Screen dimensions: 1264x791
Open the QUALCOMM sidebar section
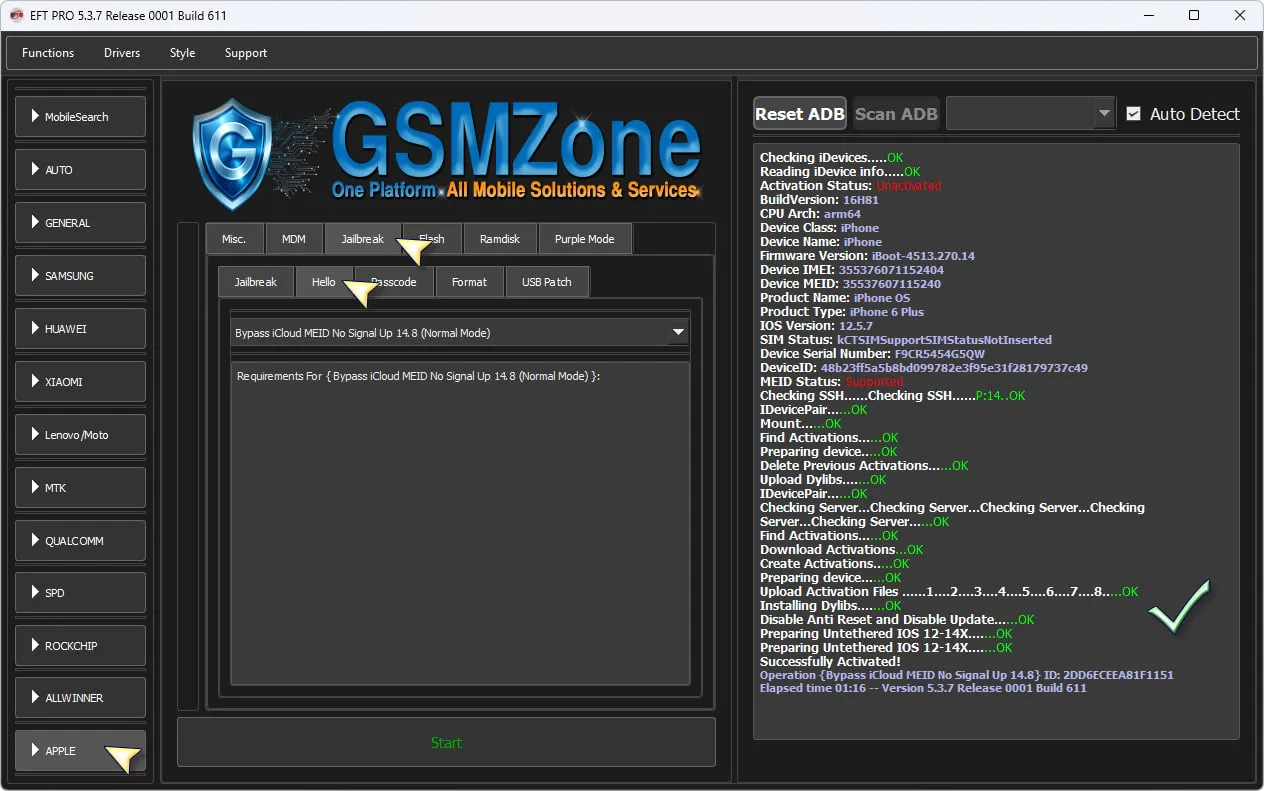pos(80,541)
